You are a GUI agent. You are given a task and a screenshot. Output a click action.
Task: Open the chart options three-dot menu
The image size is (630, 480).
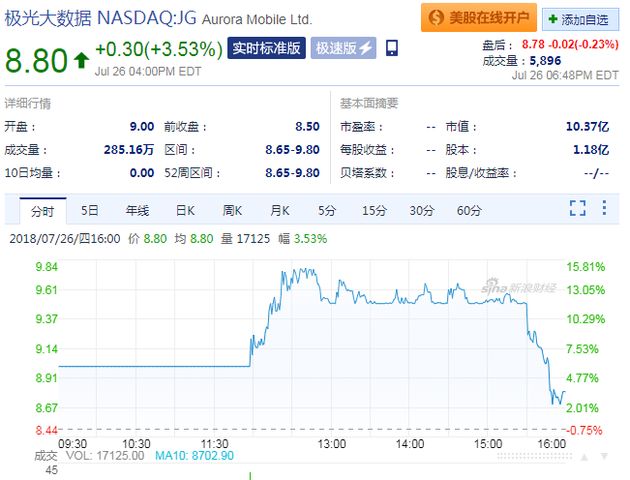(x=604, y=208)
